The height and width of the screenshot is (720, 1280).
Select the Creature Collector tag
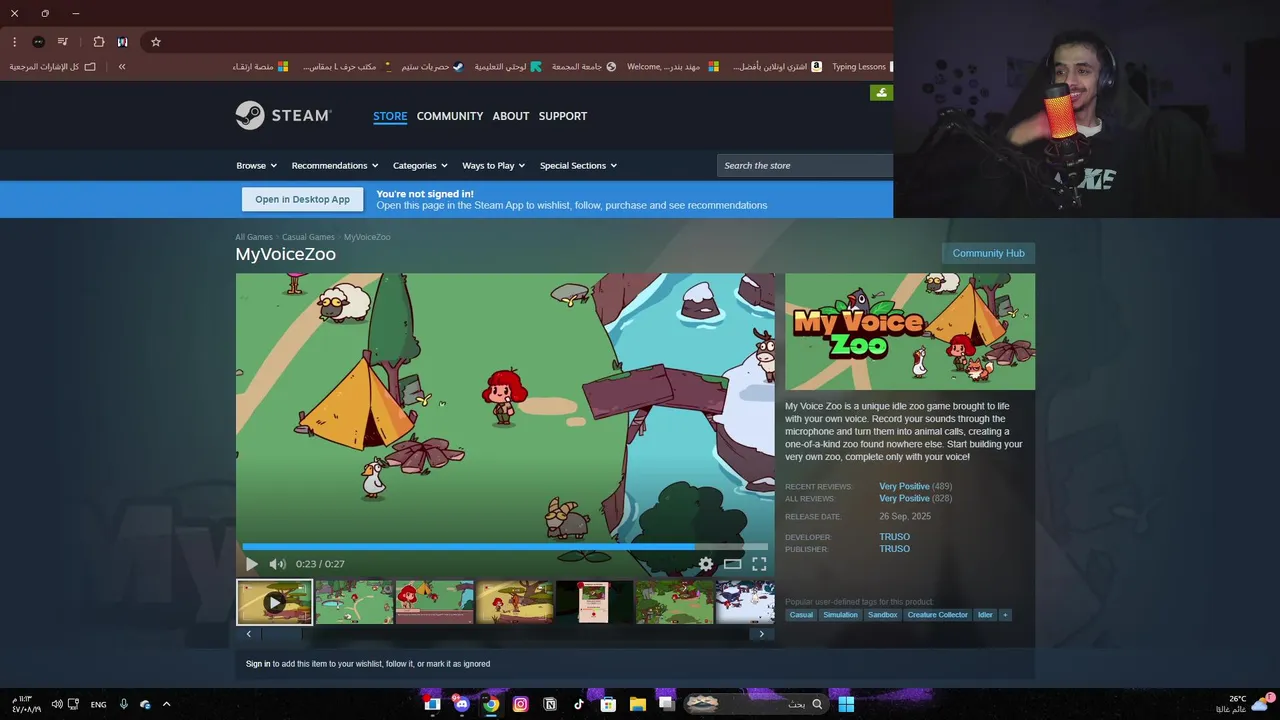pos(937,615)
